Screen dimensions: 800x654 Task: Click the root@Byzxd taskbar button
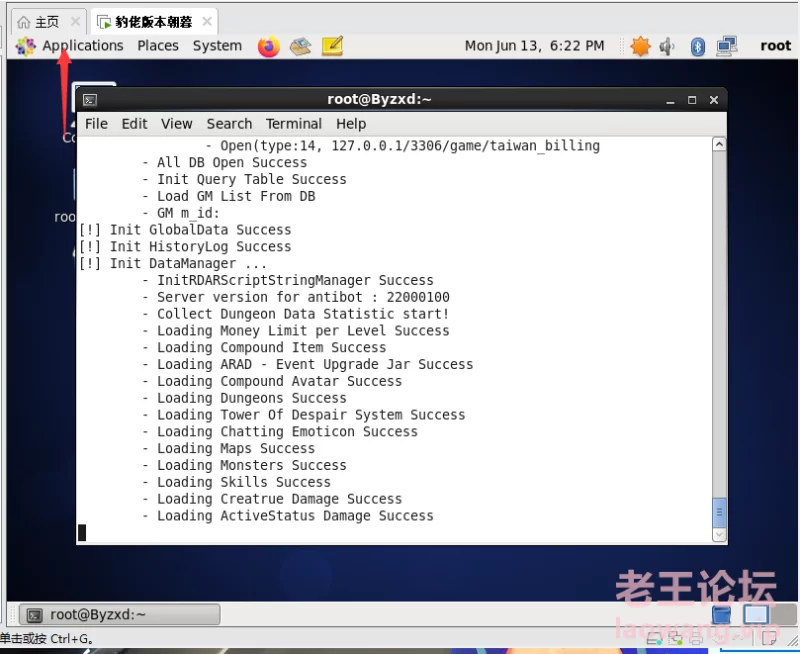(120, 615)
